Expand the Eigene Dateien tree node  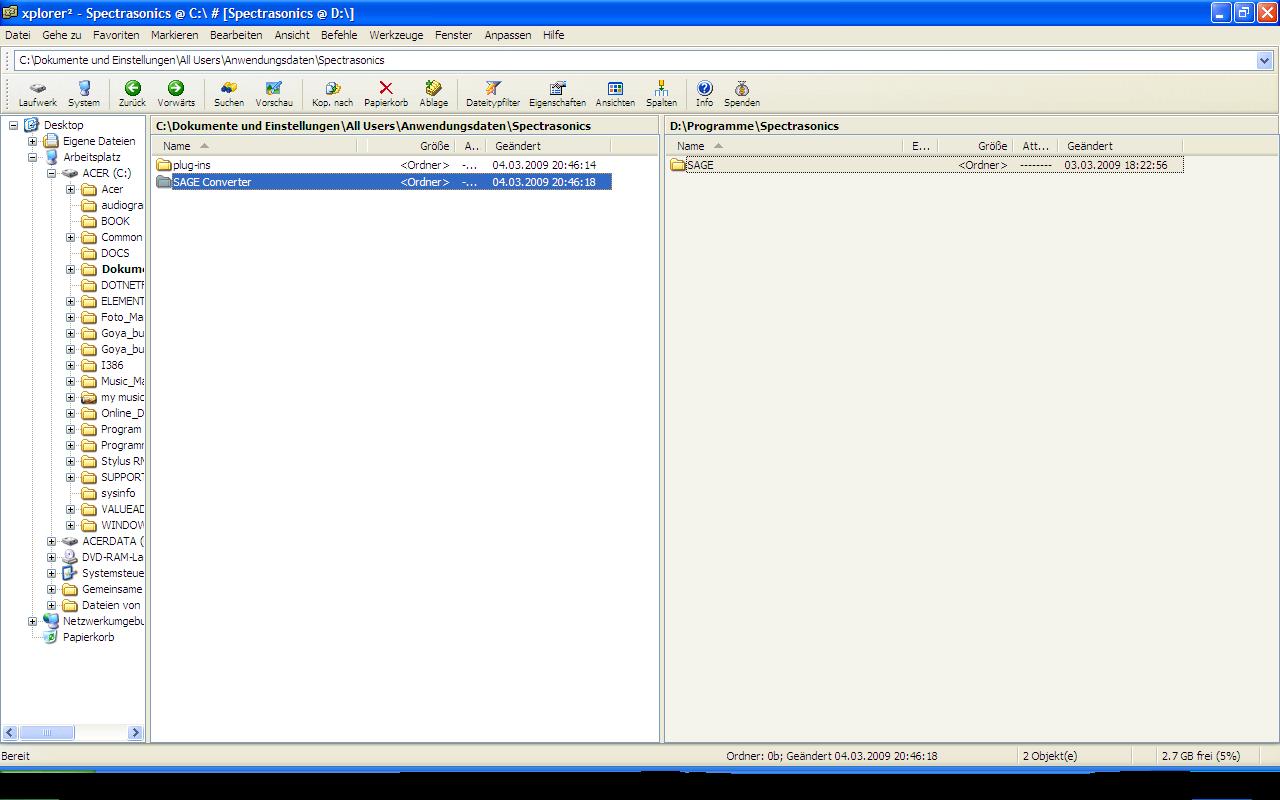[x=32, y=141]
